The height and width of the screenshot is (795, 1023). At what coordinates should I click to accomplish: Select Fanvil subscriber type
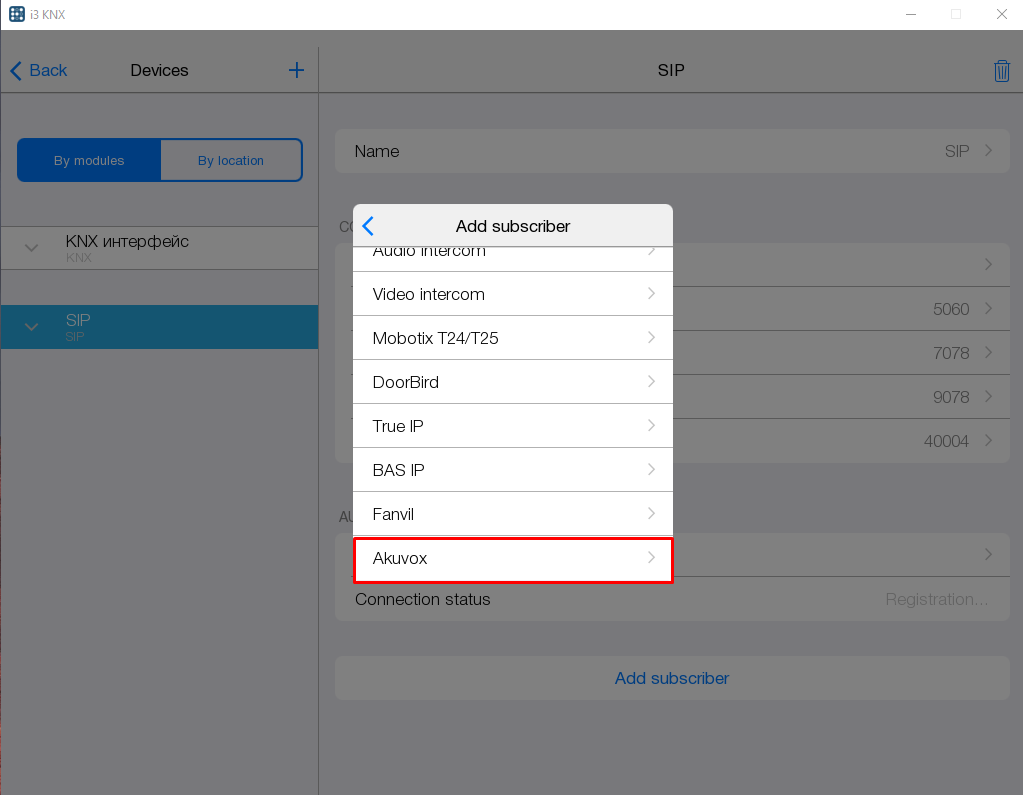[512, 514]
